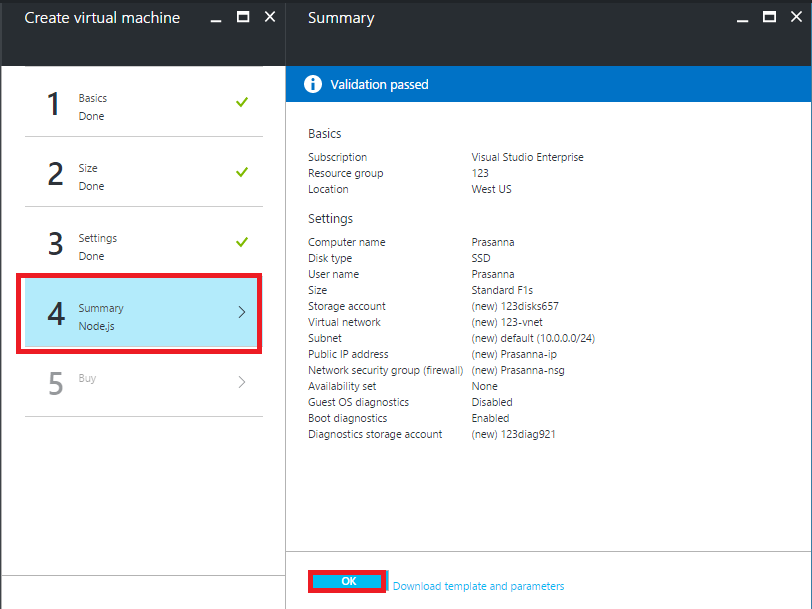Click the green checkmark beside Basics step
Screen dimensions: 812x609
242,102
